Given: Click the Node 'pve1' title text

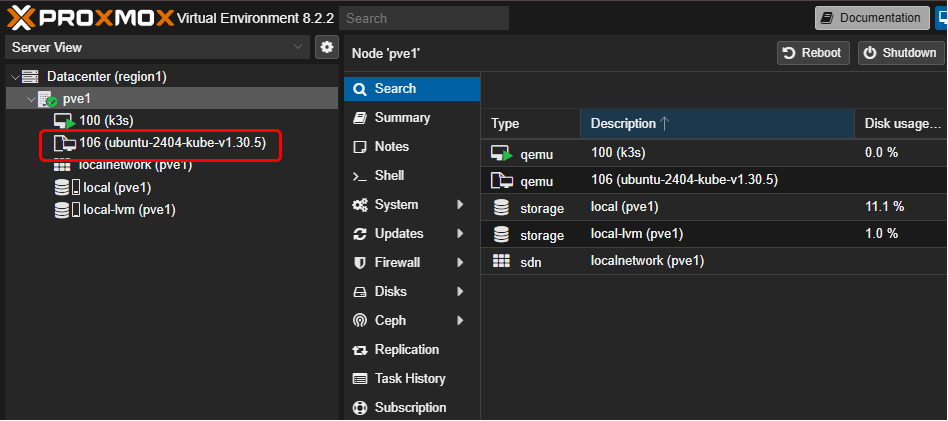Looking at the screenshot, I should (x=386, y=54).
